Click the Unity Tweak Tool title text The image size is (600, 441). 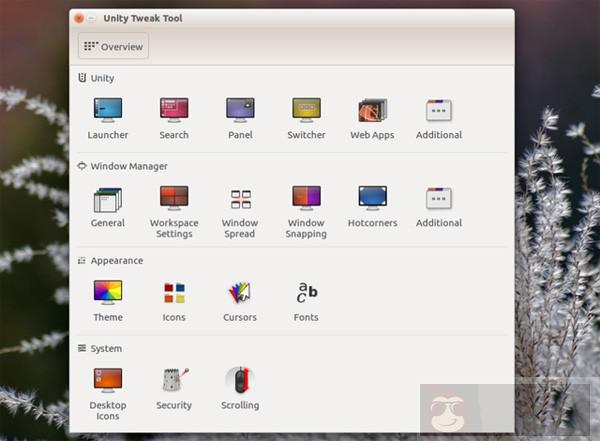(143, 18)
